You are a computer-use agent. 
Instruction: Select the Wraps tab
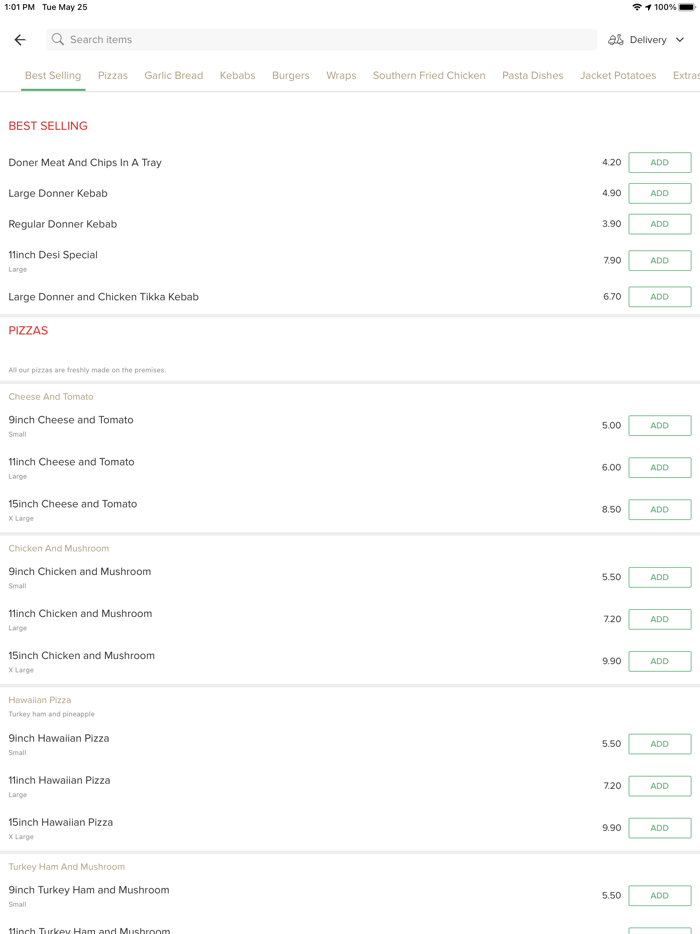tap(341, 75)
